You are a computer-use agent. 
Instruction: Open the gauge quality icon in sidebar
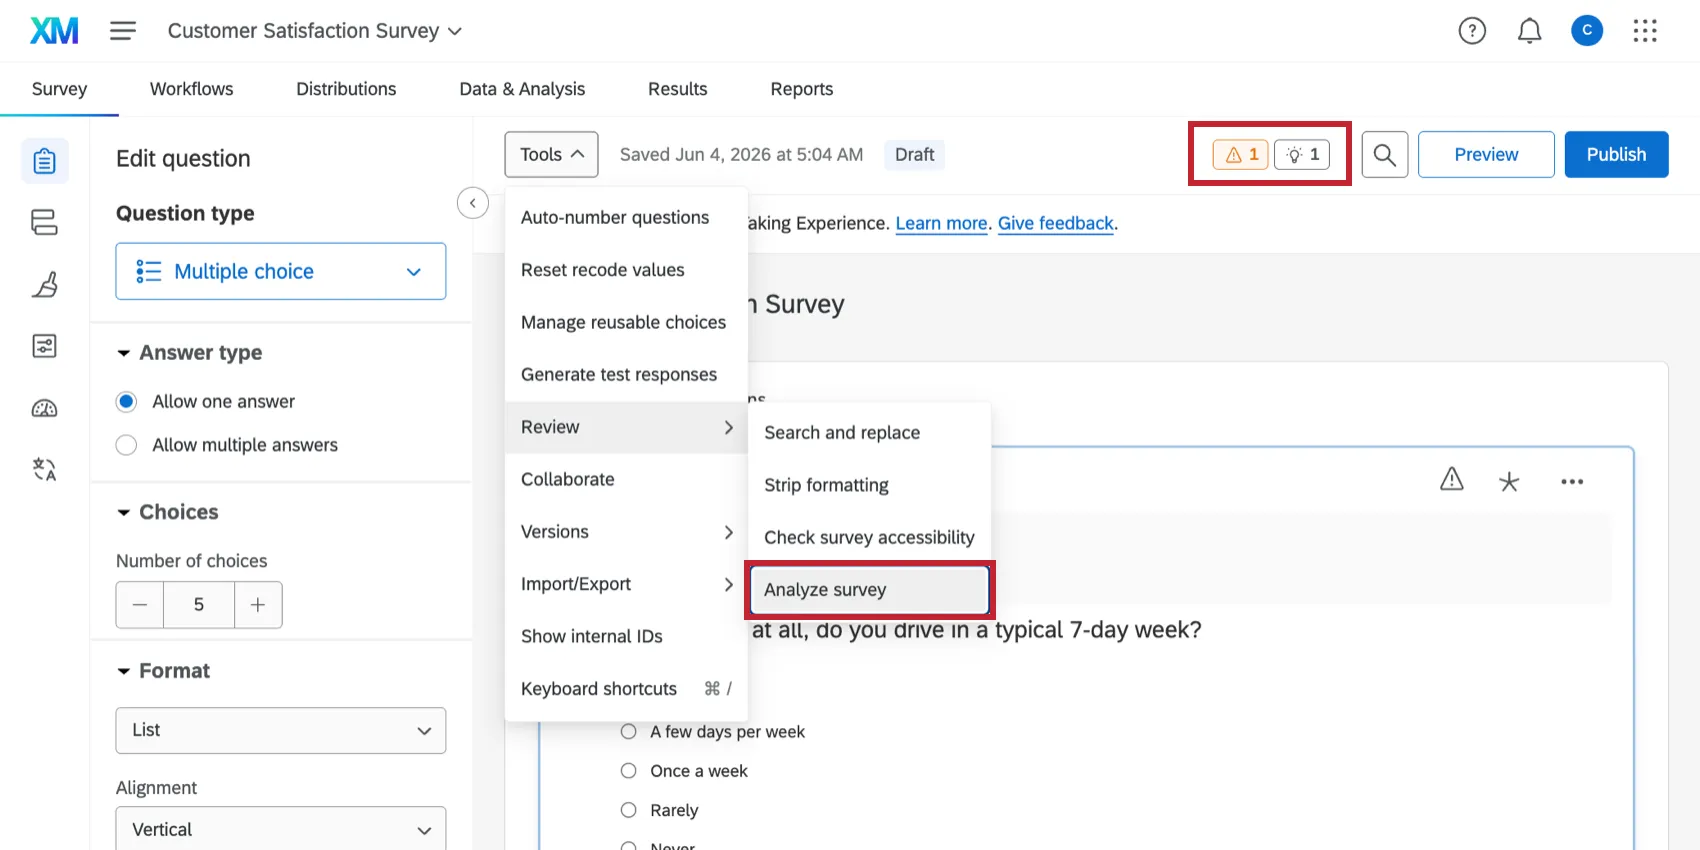click(x=45, y=408)
